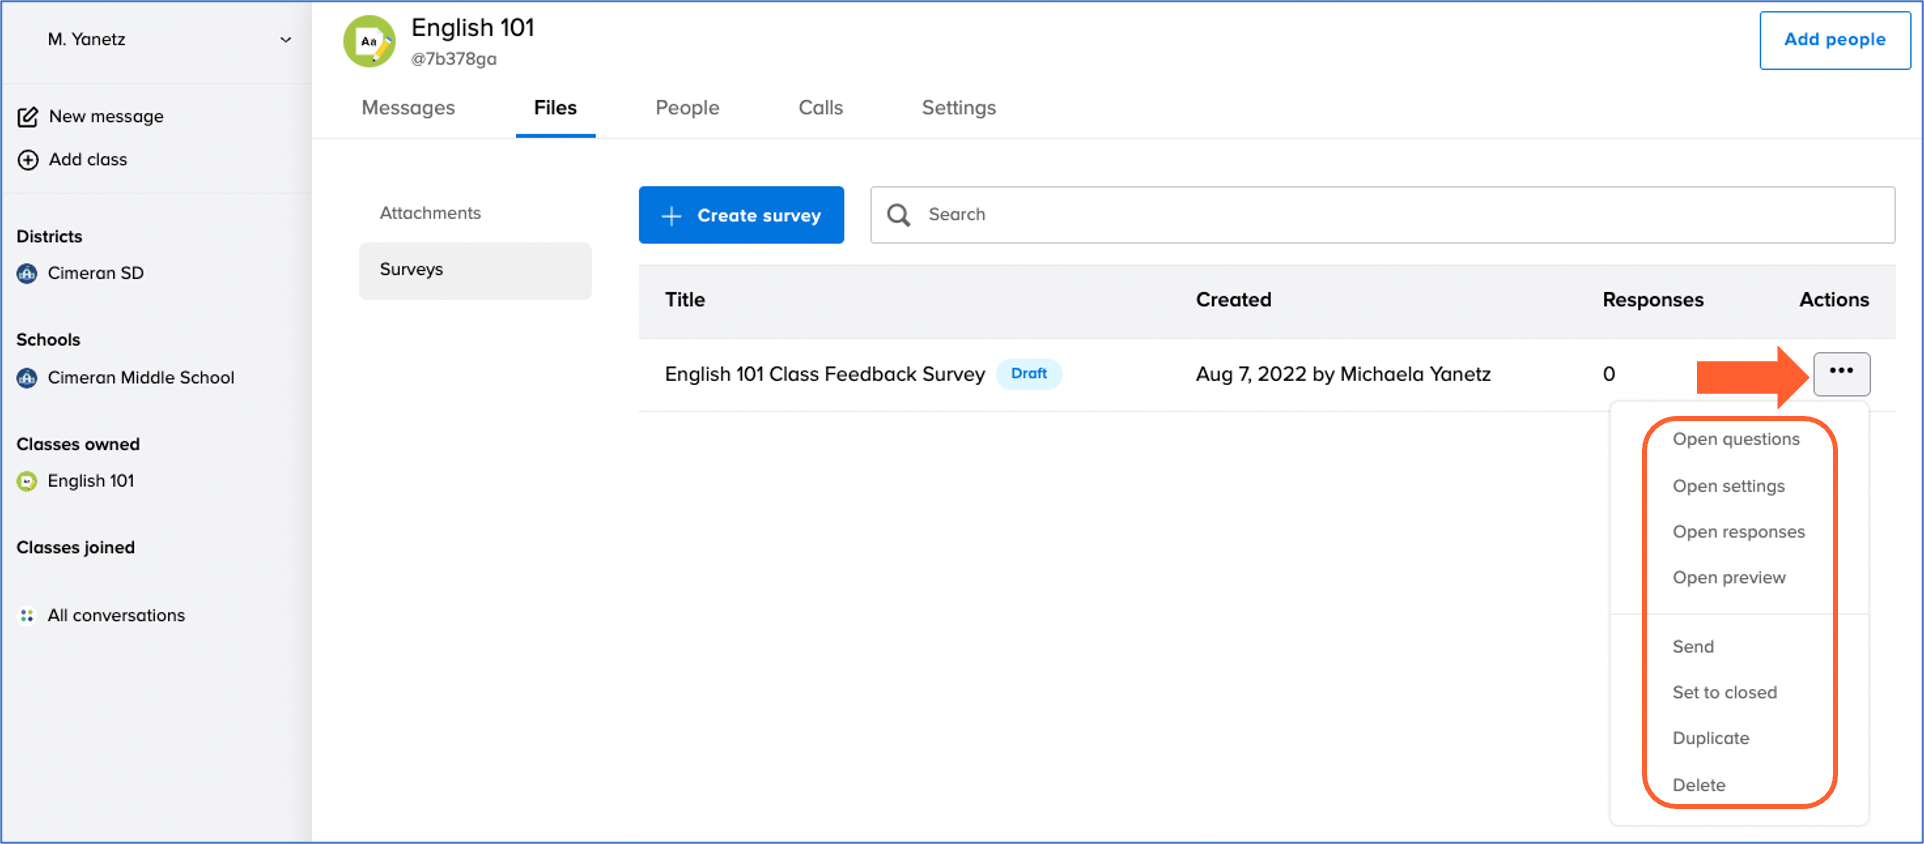Click the Cimeran Middle School icon
The width and height of the screenshot is (1924, 844).
pos(27,378)
